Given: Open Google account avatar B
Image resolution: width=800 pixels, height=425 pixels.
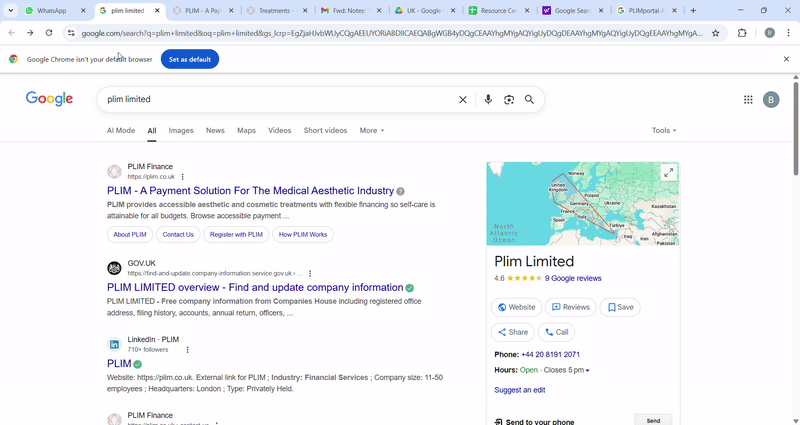Looking at the screenshot, I should tap(771, 99).
